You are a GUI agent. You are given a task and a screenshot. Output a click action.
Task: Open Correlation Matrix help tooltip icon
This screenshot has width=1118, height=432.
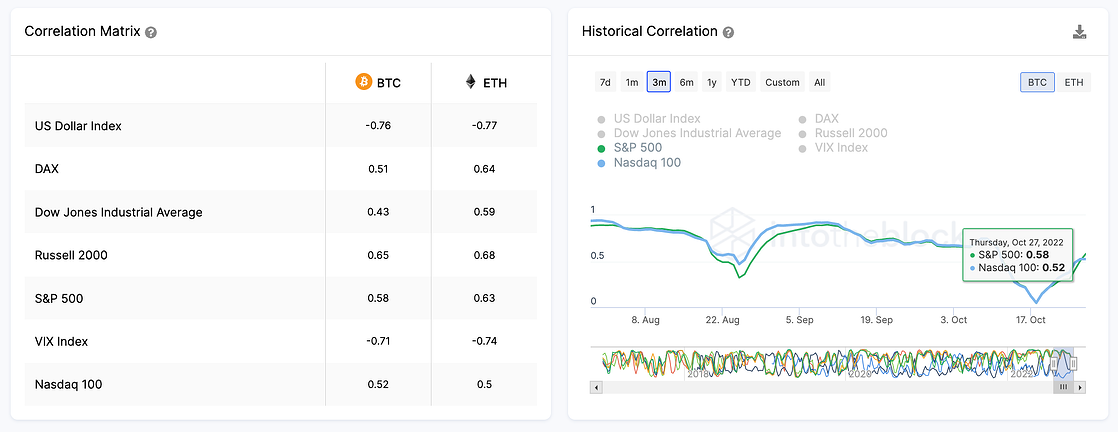(150, 32)
